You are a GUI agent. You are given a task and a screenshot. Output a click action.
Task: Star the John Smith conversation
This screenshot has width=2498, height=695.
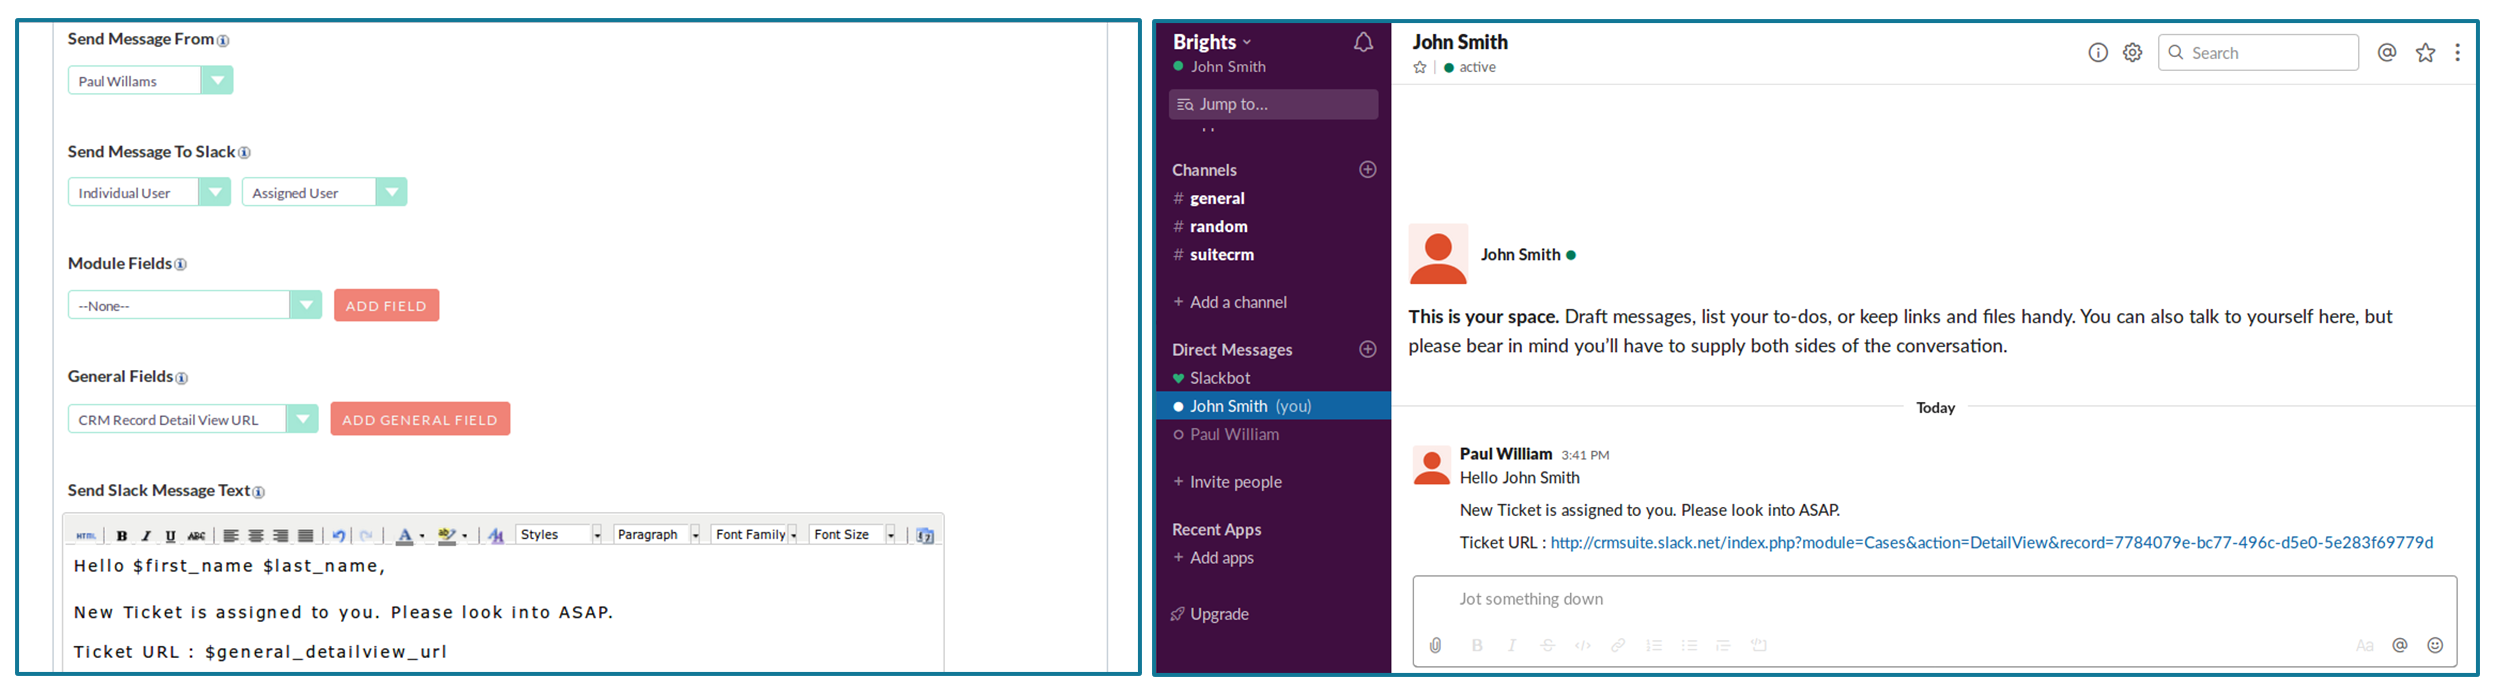pos(1420,67)
